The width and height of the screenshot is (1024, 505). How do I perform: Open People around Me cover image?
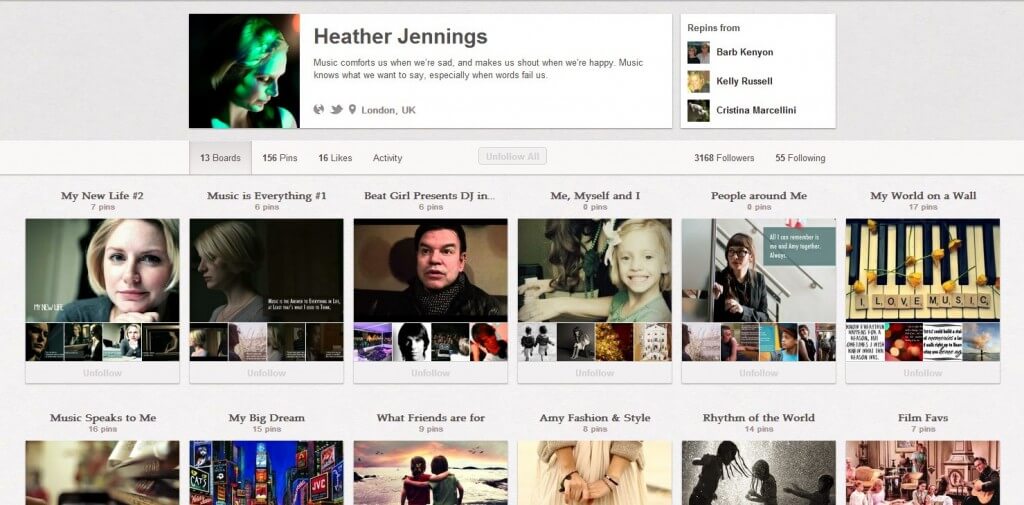click(759, 270)
